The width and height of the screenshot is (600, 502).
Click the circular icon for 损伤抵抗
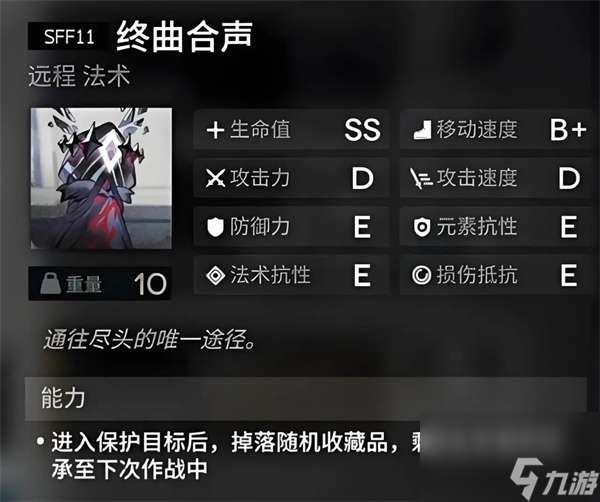coord(421,275)
